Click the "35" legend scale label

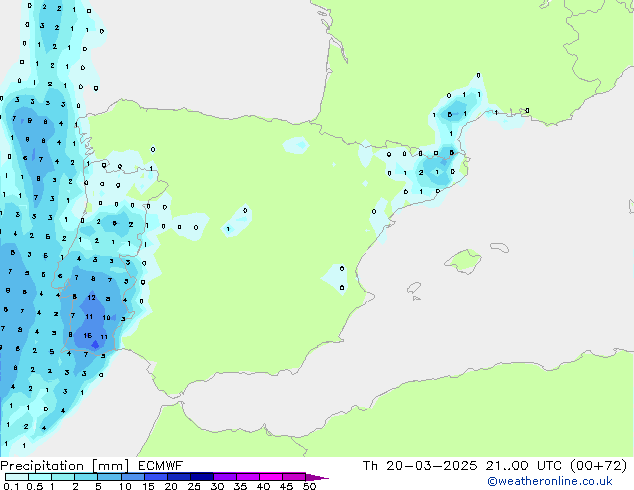coord(240,486)
